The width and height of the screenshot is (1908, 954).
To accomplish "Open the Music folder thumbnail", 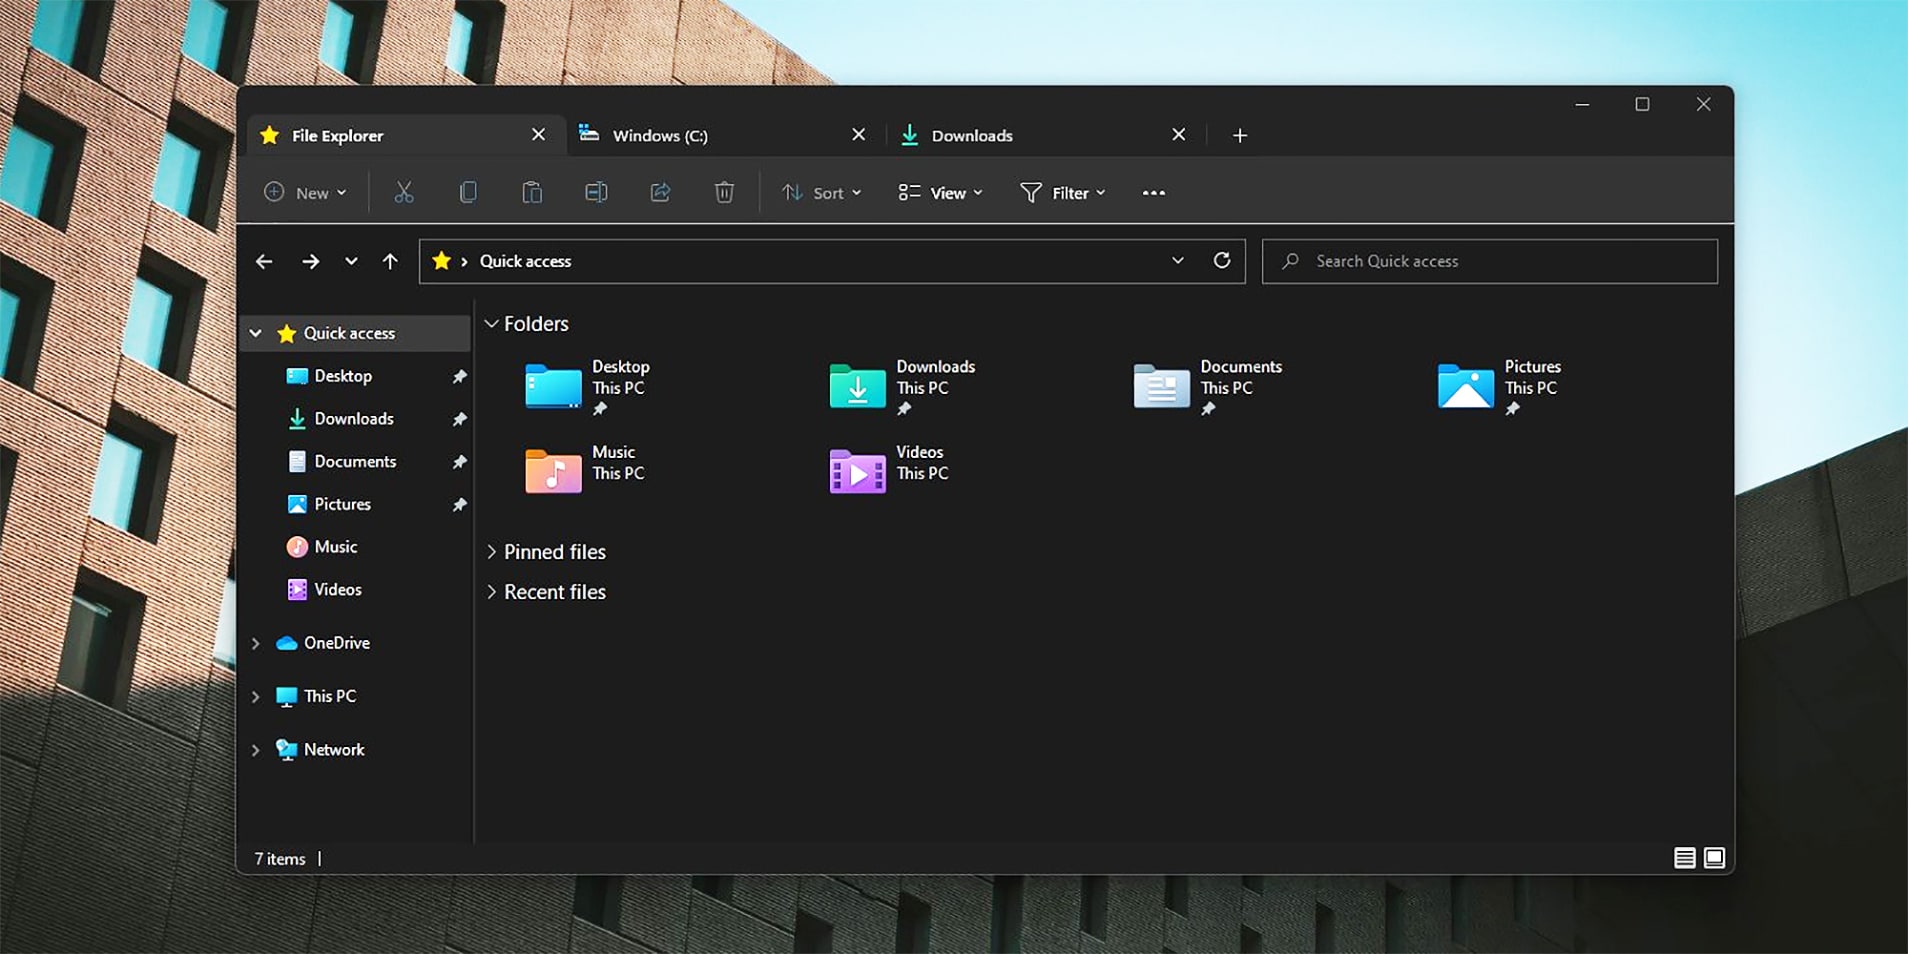I will [x=554, y=471].
